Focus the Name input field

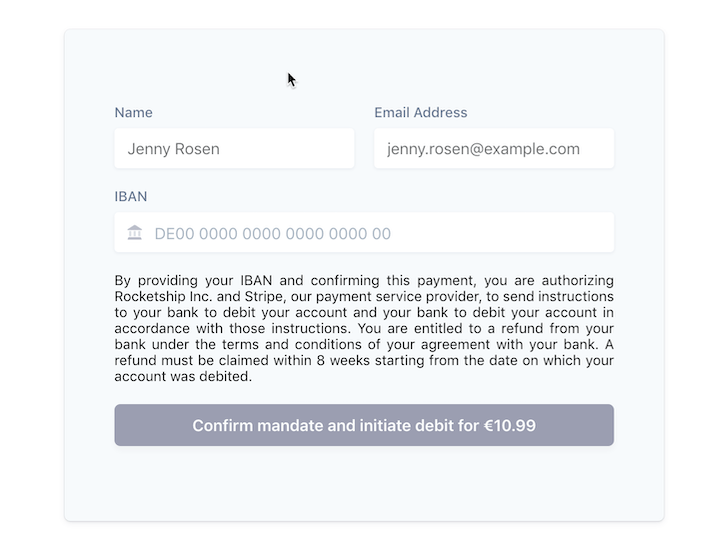[x=234, y=148]
